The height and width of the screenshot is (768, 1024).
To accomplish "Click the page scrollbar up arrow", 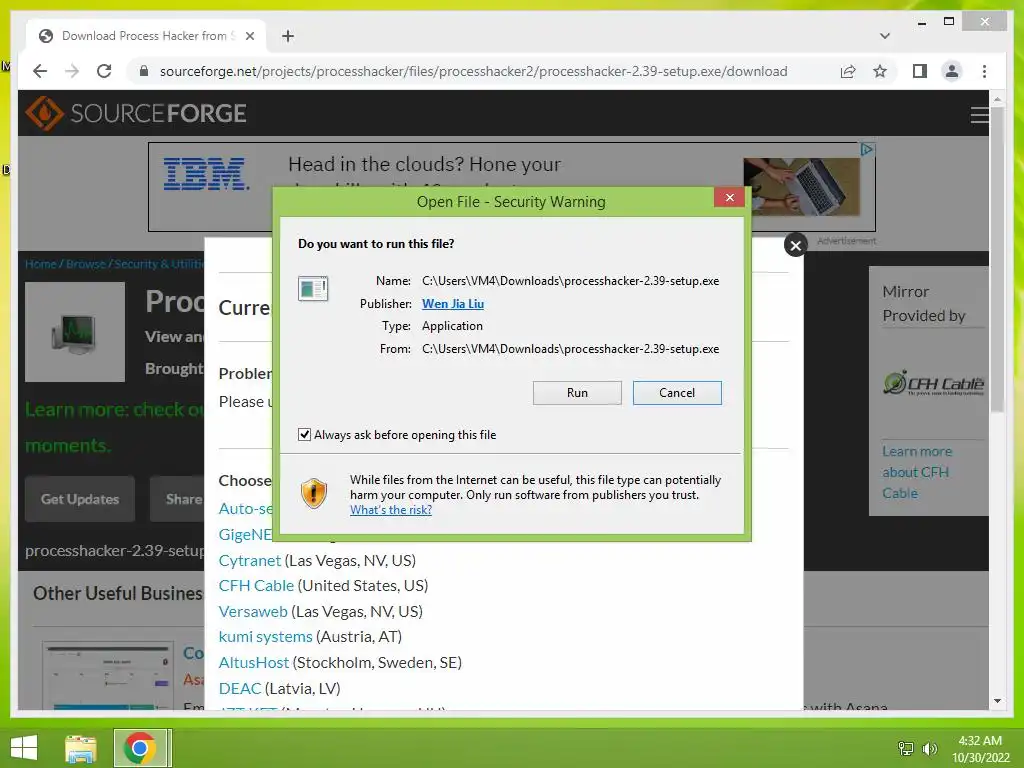I will pyautogui.click(x=997, y=99).
